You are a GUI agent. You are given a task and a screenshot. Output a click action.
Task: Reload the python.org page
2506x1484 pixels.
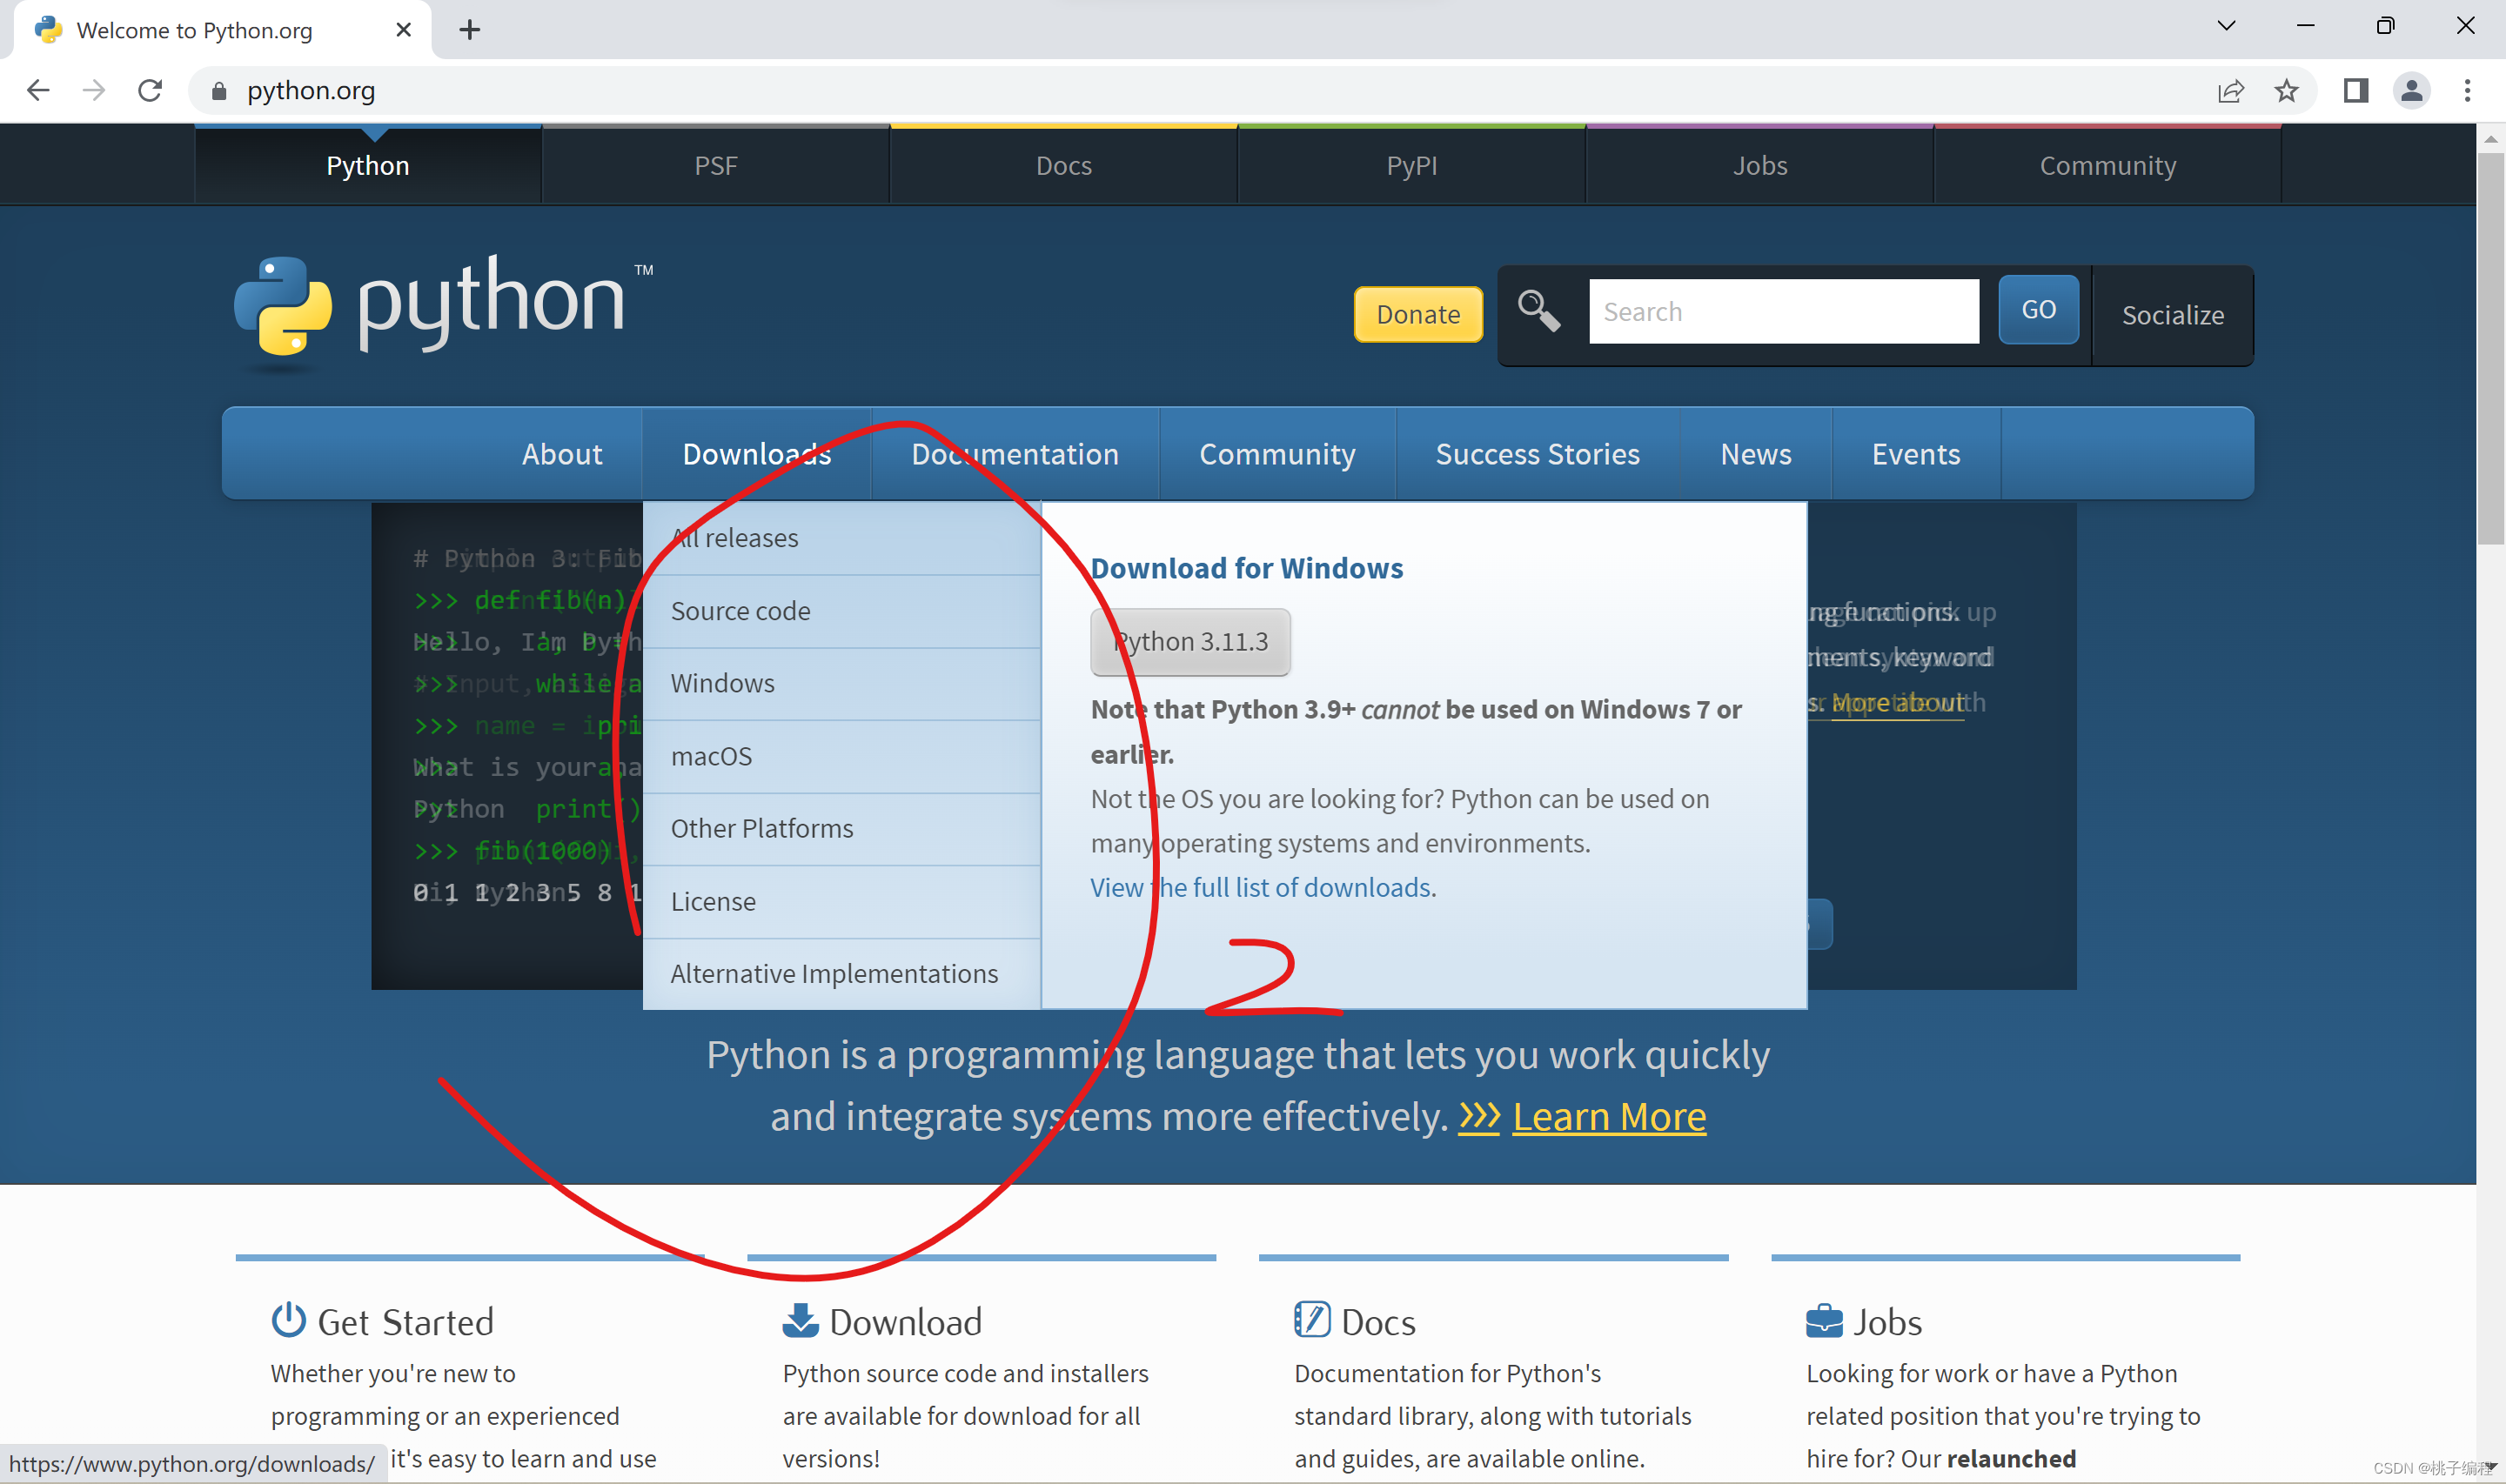tap(150, 90)
